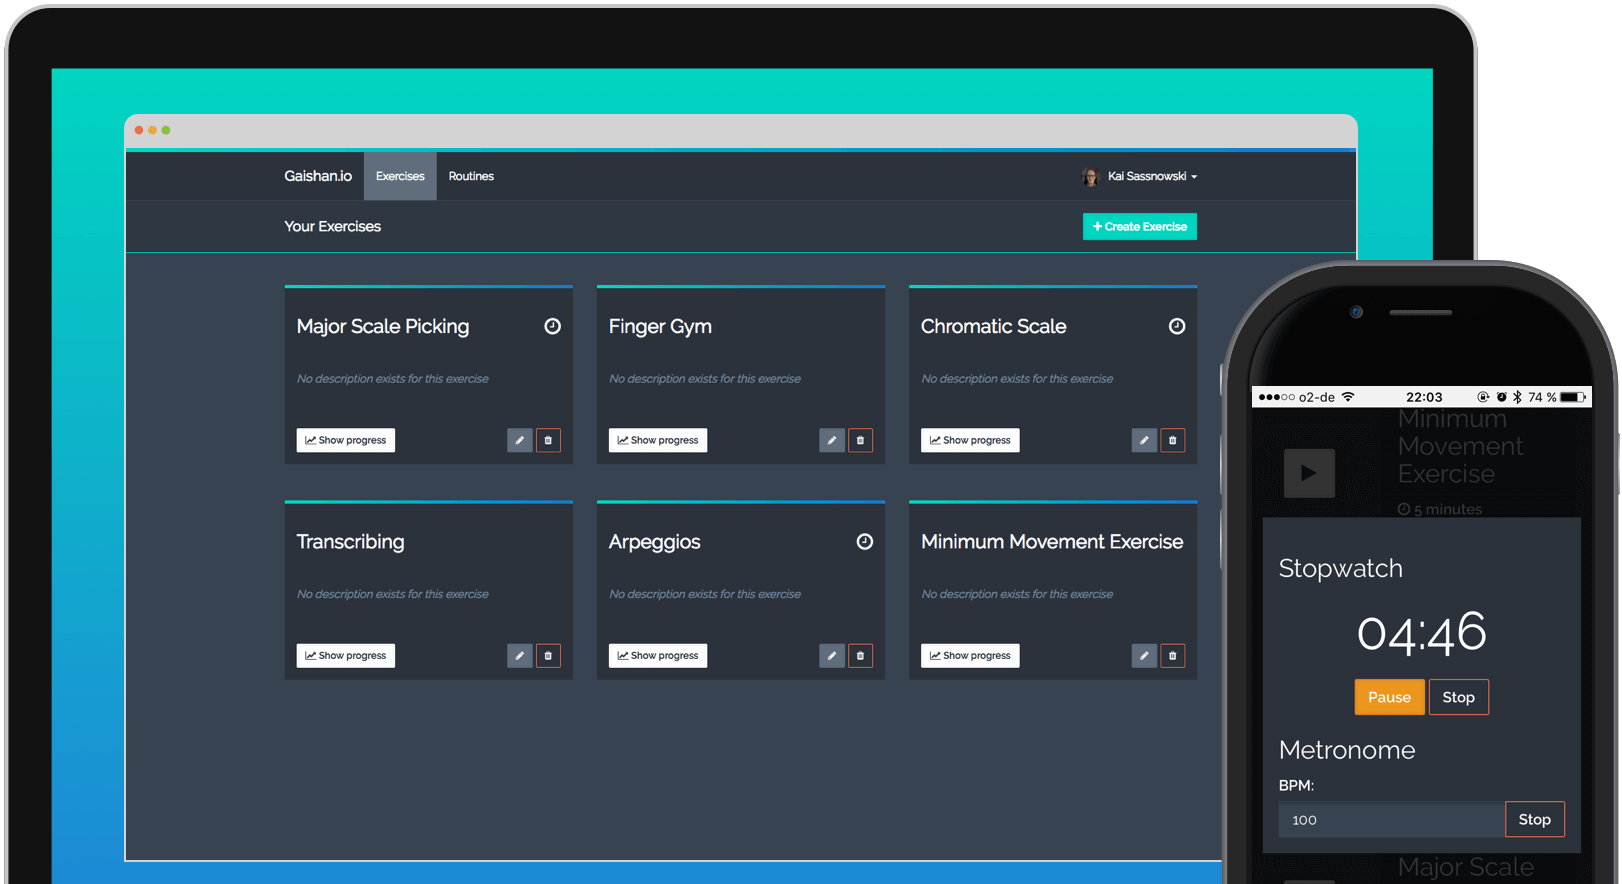Screen dimensions: 1622x884
Task: Click the clock icon on Arpeggios card
Action: point(865,541)
